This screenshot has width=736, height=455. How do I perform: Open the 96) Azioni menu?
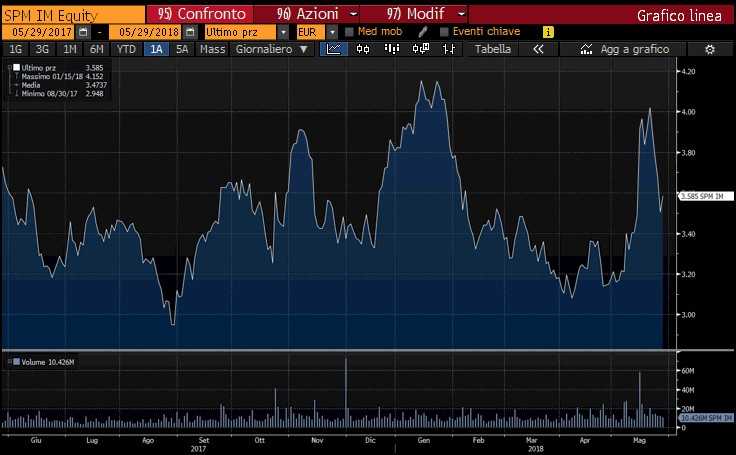click(307, 15)
